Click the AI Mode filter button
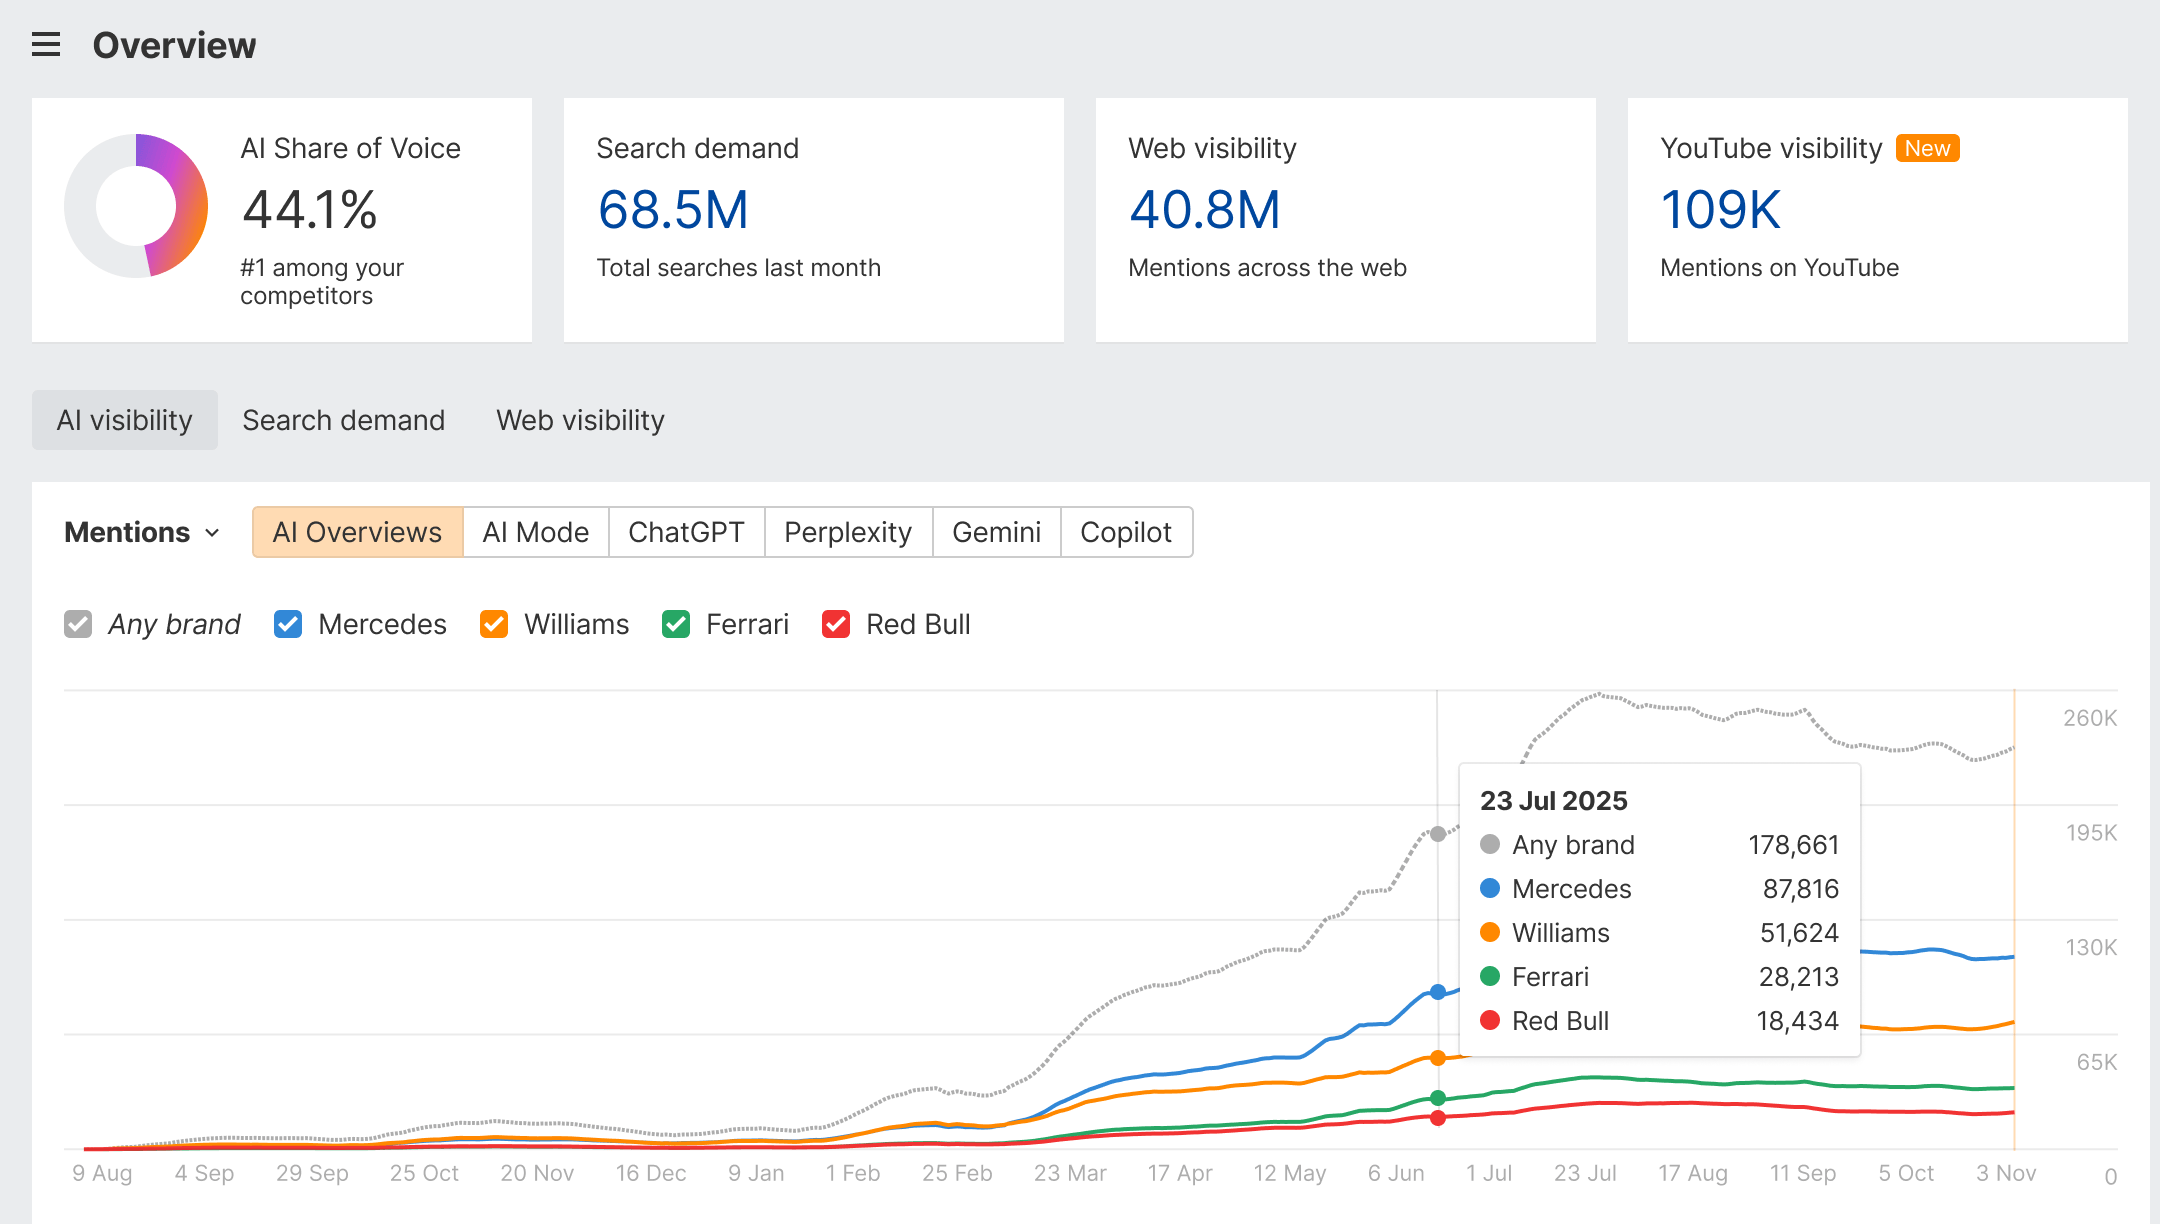 535,532
